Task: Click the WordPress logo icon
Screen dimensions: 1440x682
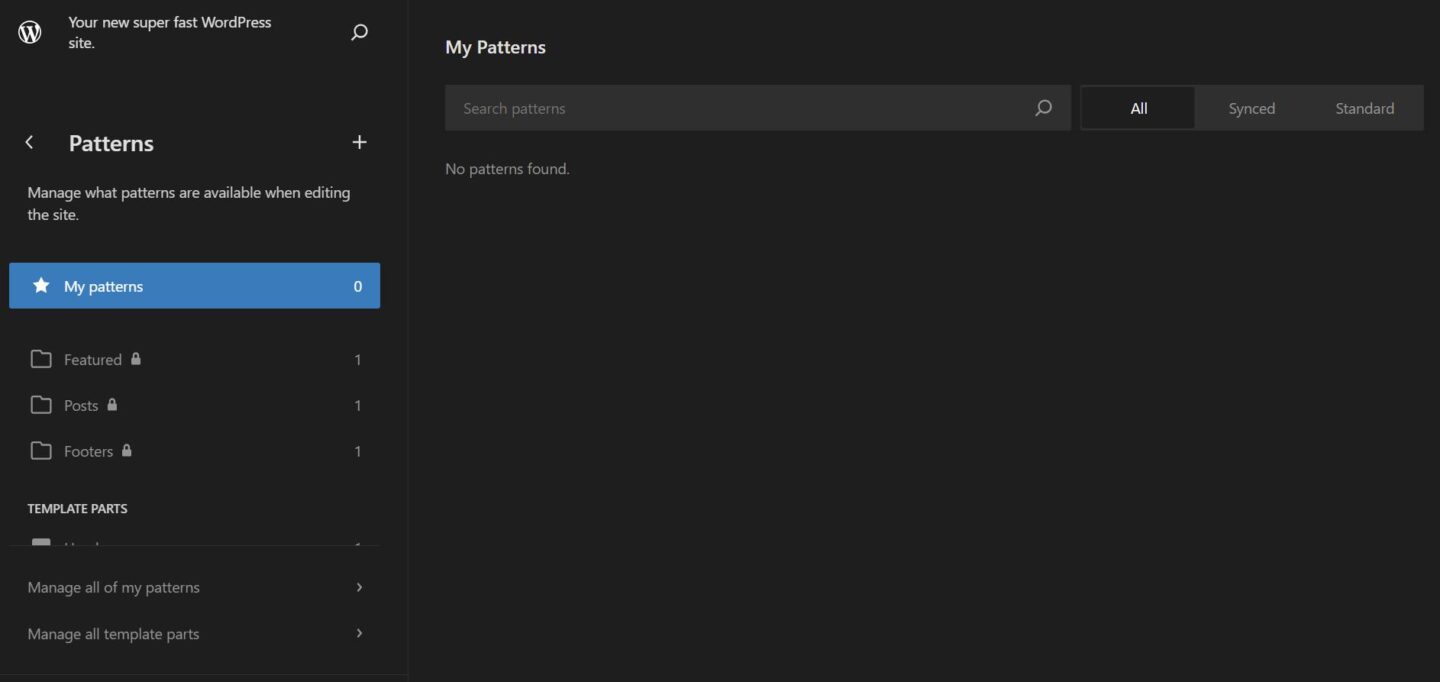Action: [x=30, y=32]
